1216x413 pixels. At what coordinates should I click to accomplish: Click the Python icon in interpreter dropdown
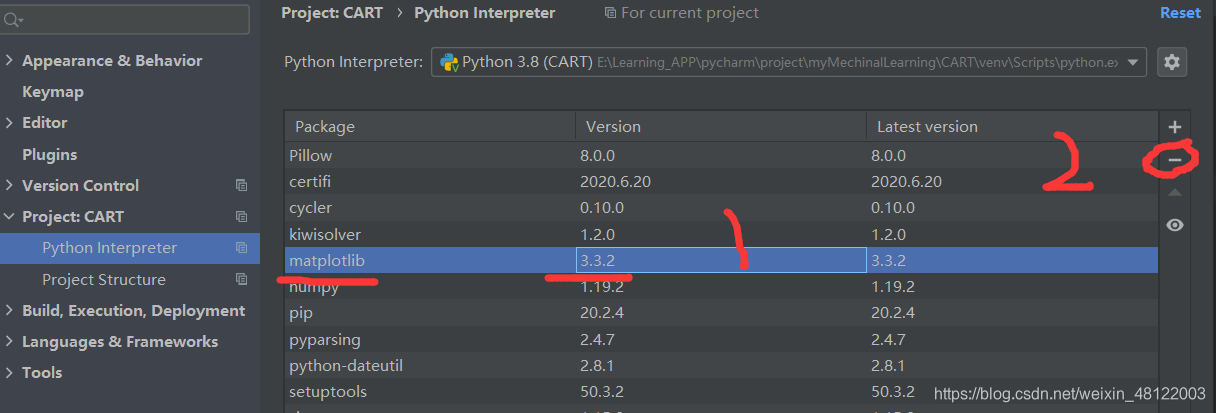point(449,62)
